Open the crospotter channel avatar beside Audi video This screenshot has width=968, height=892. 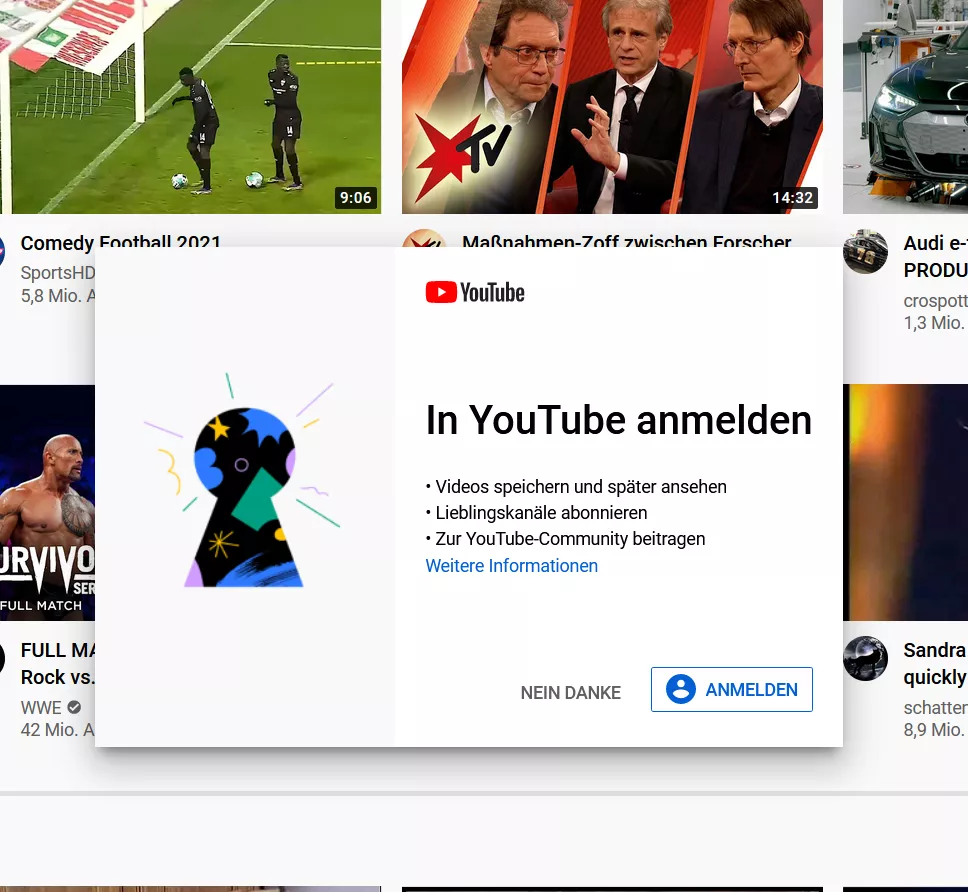click(x=865, y=251)
